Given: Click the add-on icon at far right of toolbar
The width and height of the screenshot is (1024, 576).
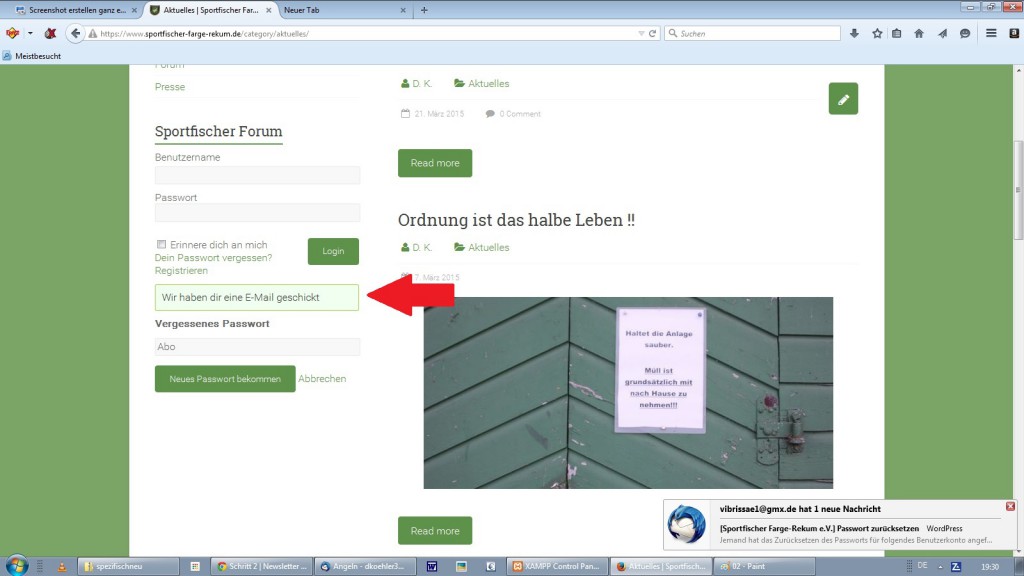Looking at the screenshot, I should pos(1014,33).
